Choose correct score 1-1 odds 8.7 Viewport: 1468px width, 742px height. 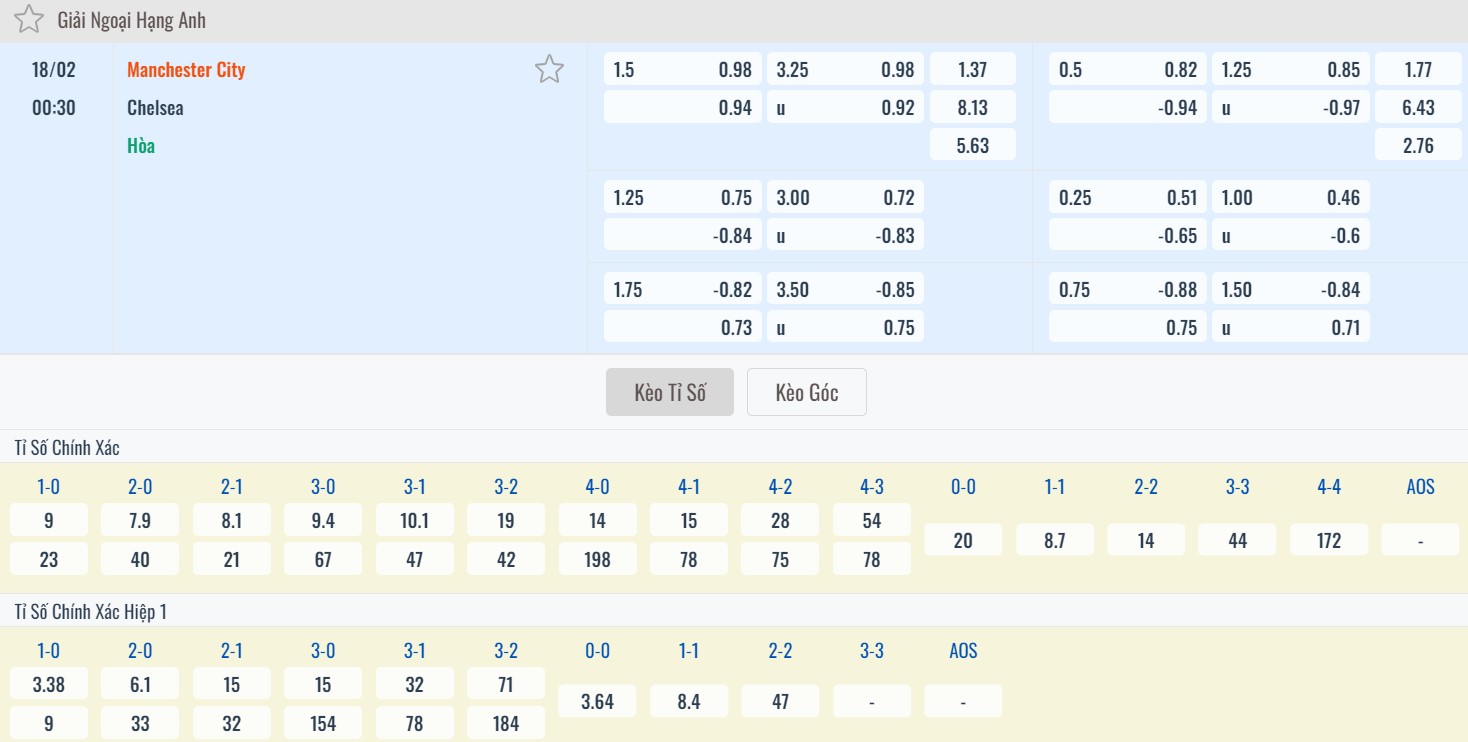1054,541
